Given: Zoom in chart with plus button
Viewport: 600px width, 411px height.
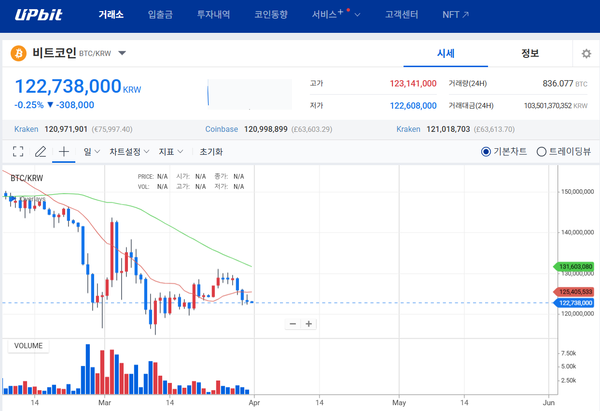Looking at the screenshot, I should 309,324.
